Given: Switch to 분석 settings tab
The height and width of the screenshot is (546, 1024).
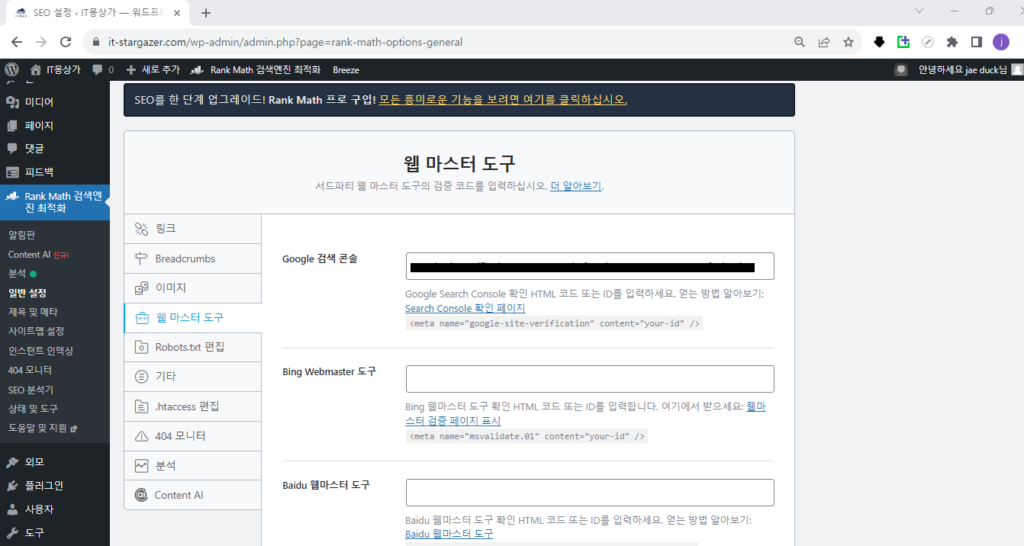Looking at the screenshot, I should tap(193, 466).
